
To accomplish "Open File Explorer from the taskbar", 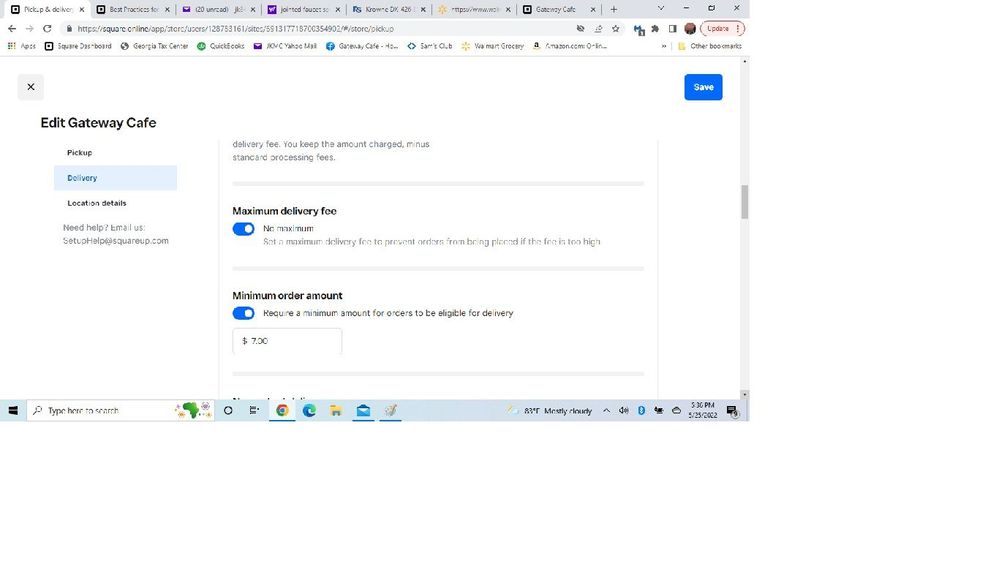I will pyautogui.click(x=336, y=411).
